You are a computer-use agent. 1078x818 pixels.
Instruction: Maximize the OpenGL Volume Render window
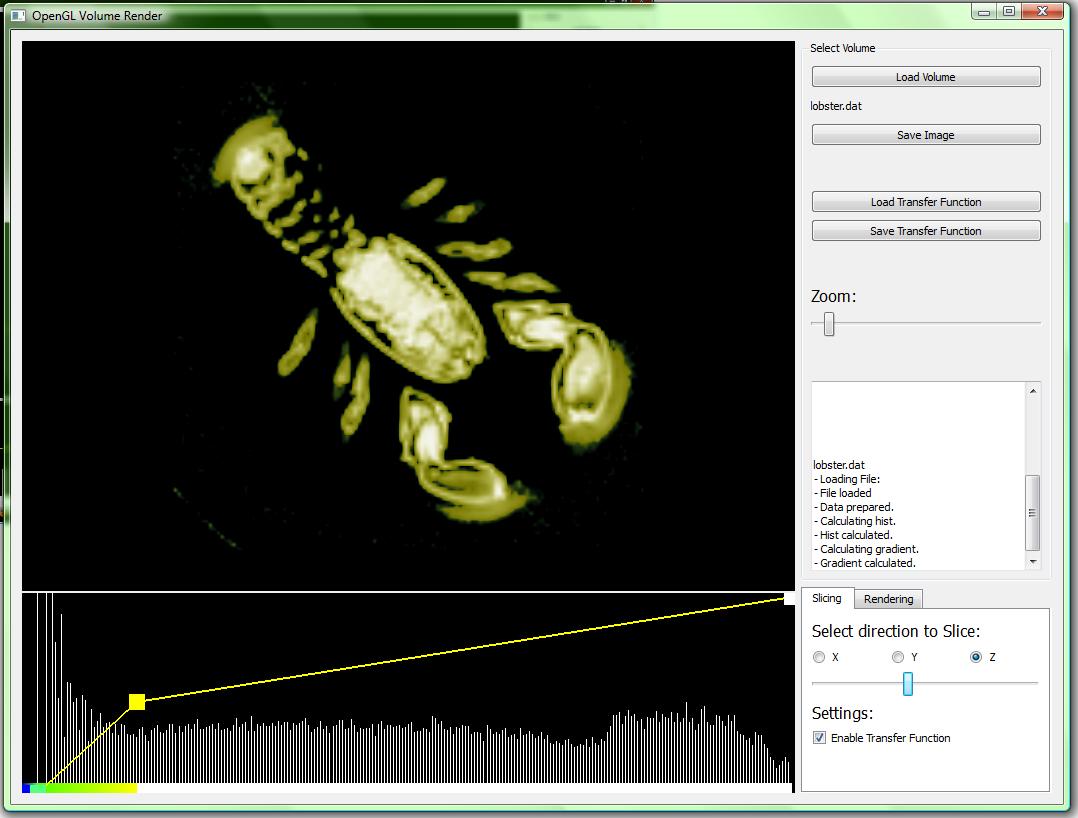pos(1009,12)
